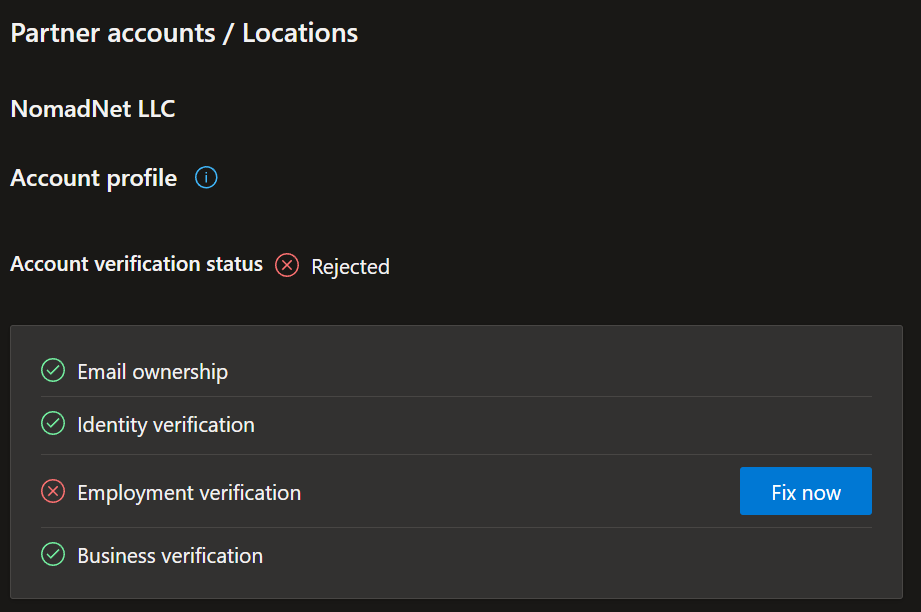Click the Business verification green checkmark icon
921x612 pixels.
click(x=53, y=554)
